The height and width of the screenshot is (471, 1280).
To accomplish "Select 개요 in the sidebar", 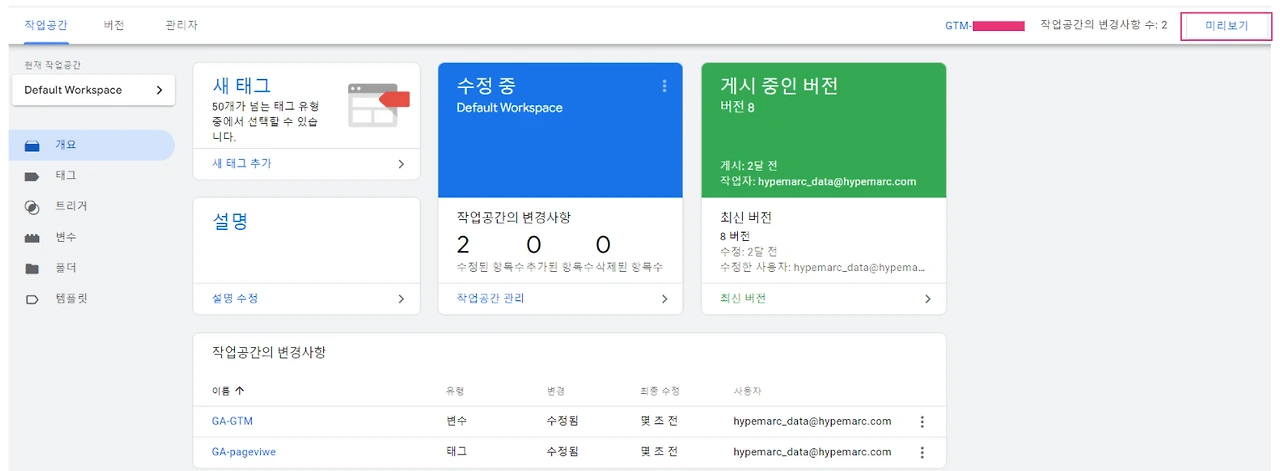I will tap(92, 145).
